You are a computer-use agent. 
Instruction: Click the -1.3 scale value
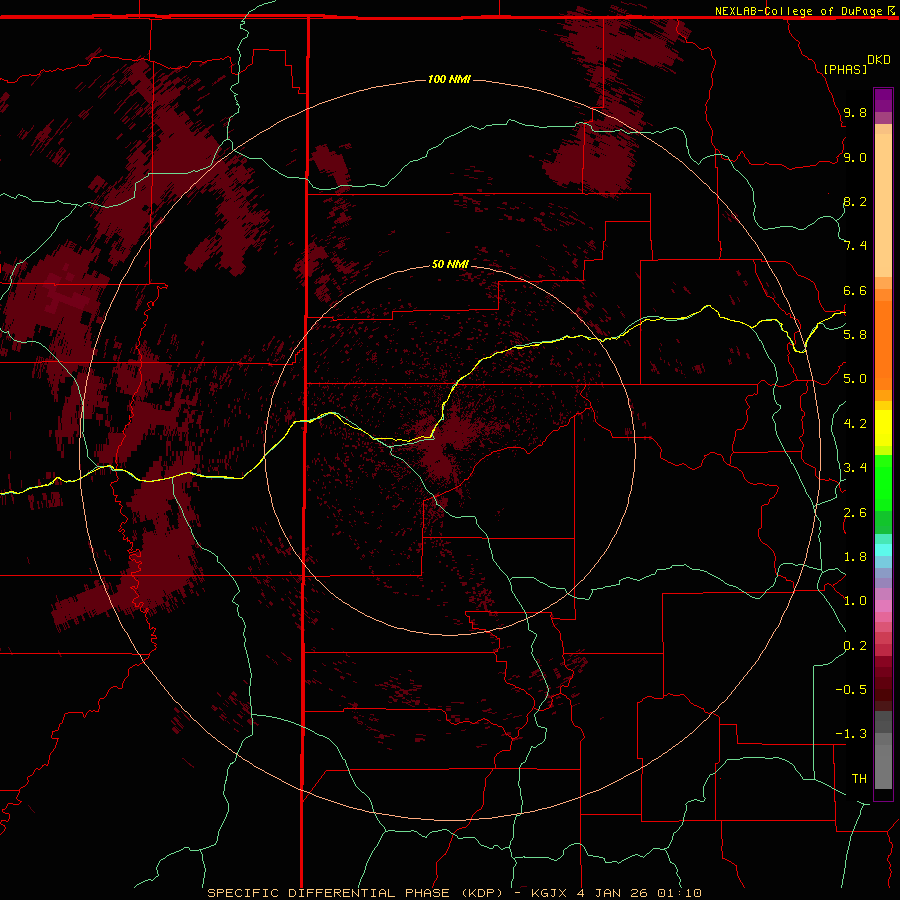pyautogui.click(x=851, y=734)
